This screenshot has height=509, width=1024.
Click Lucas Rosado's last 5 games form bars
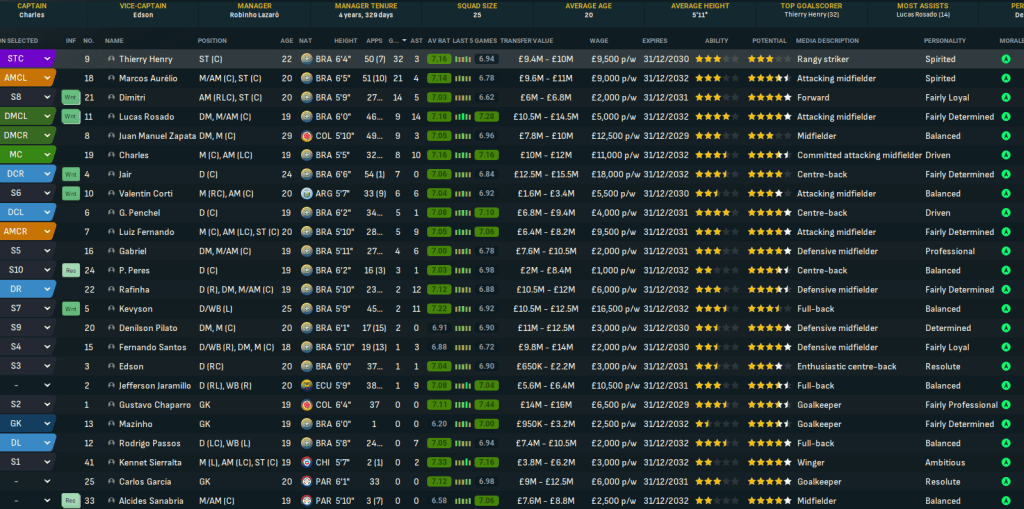tap(462, 117)
